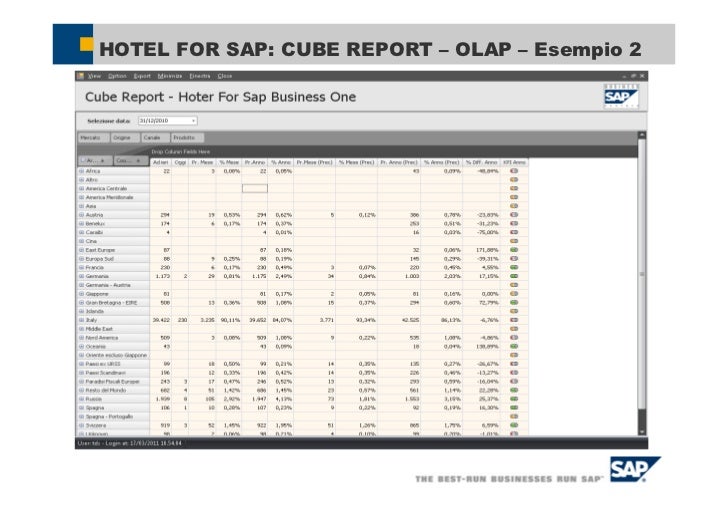Click the Adr.ieri column header
The height and width of the screenshot is (515, 728).
tap(161, 163)
